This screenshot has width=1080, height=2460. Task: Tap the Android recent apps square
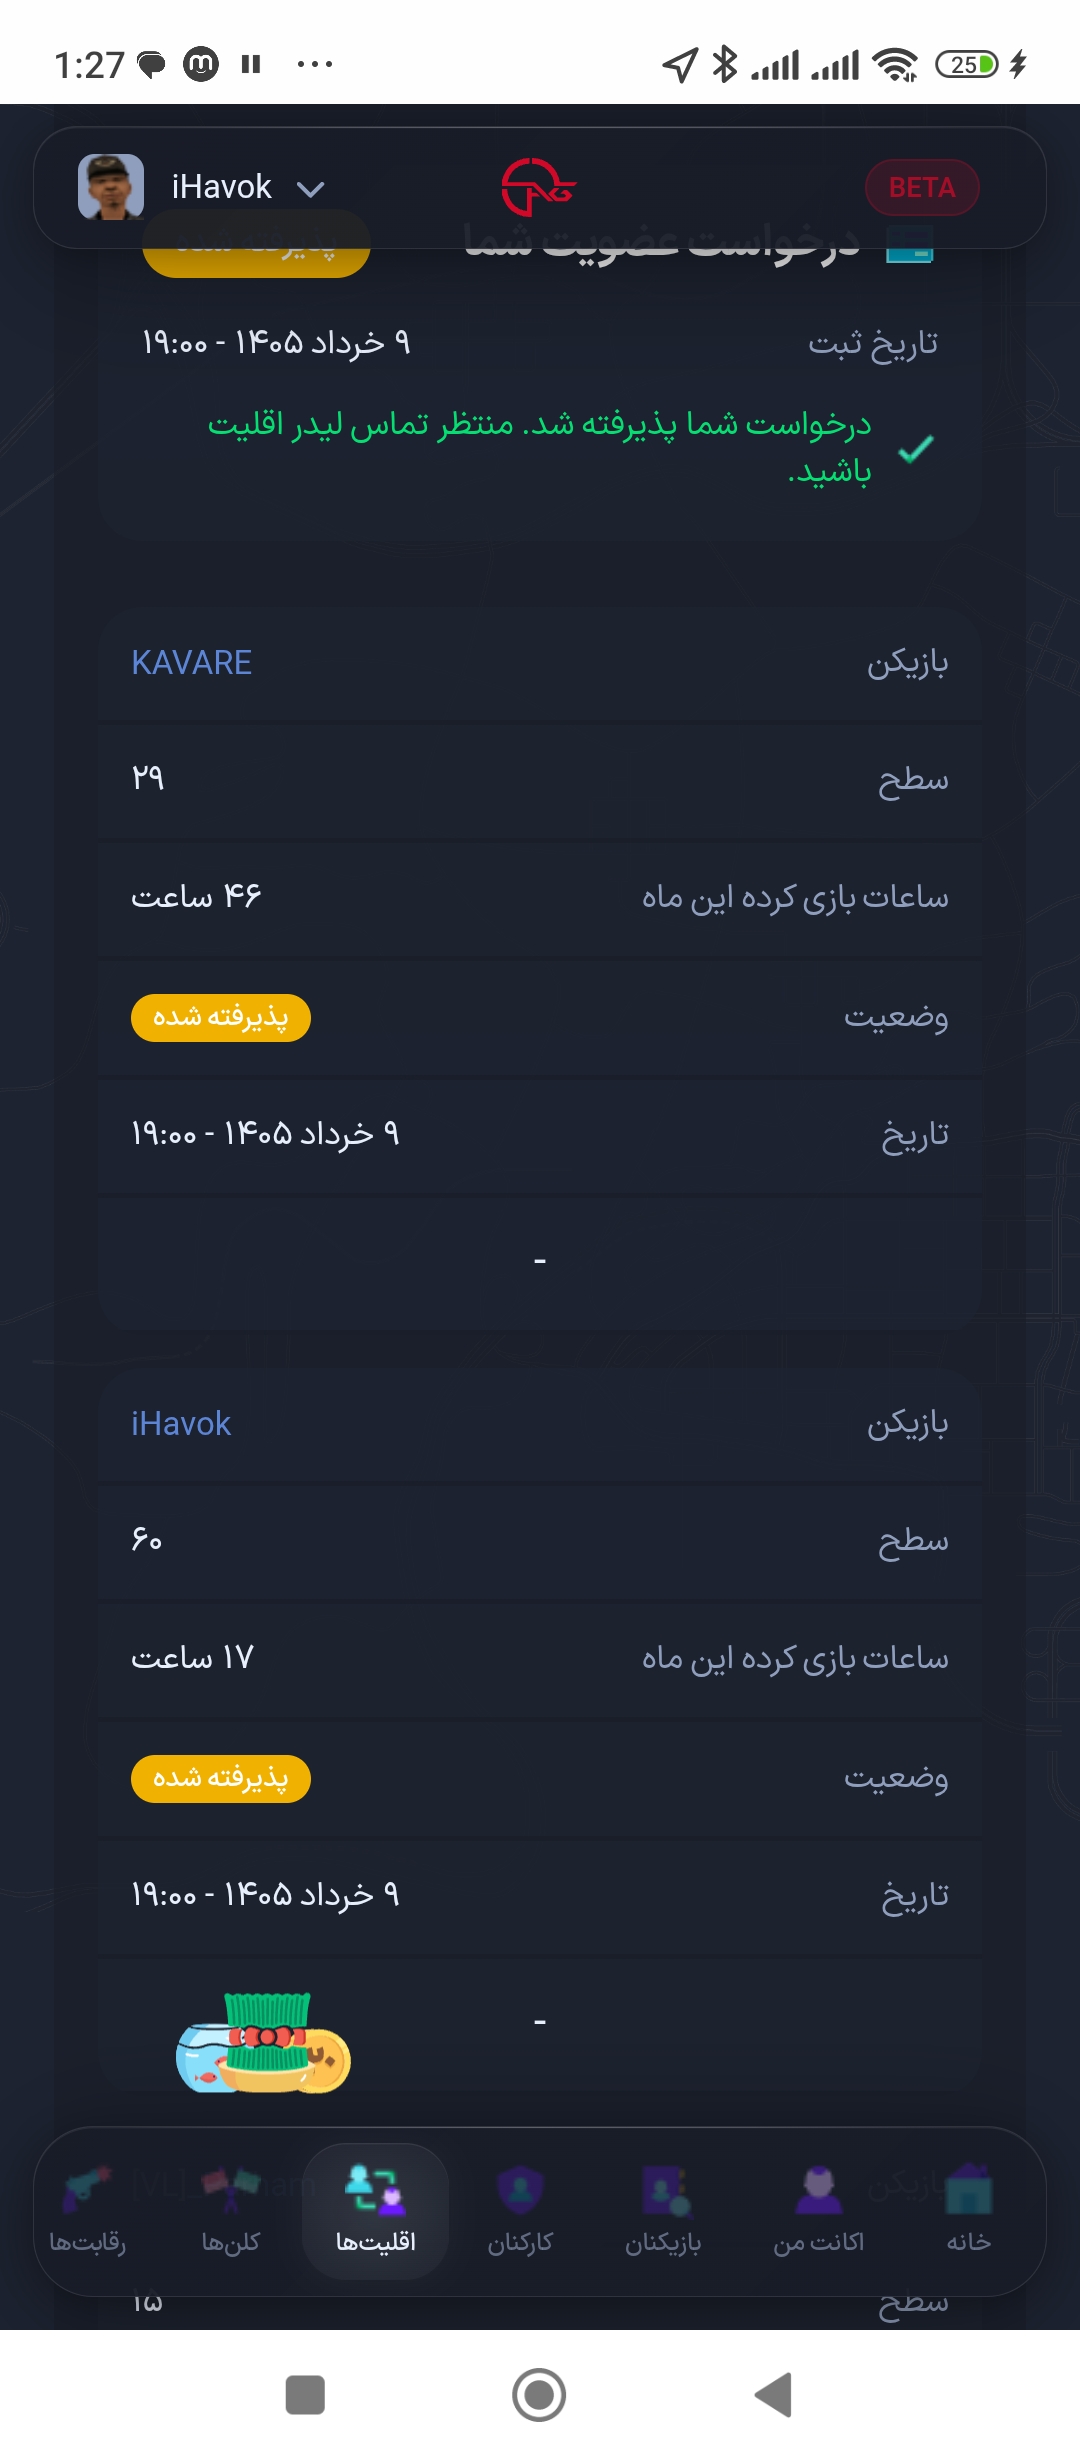point(305,2395)
